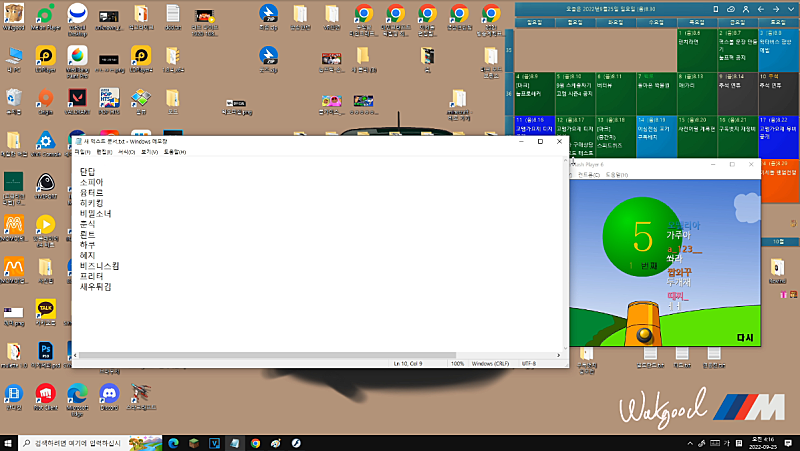Launch VALORANT from the desktop

[x=77, y=101]
